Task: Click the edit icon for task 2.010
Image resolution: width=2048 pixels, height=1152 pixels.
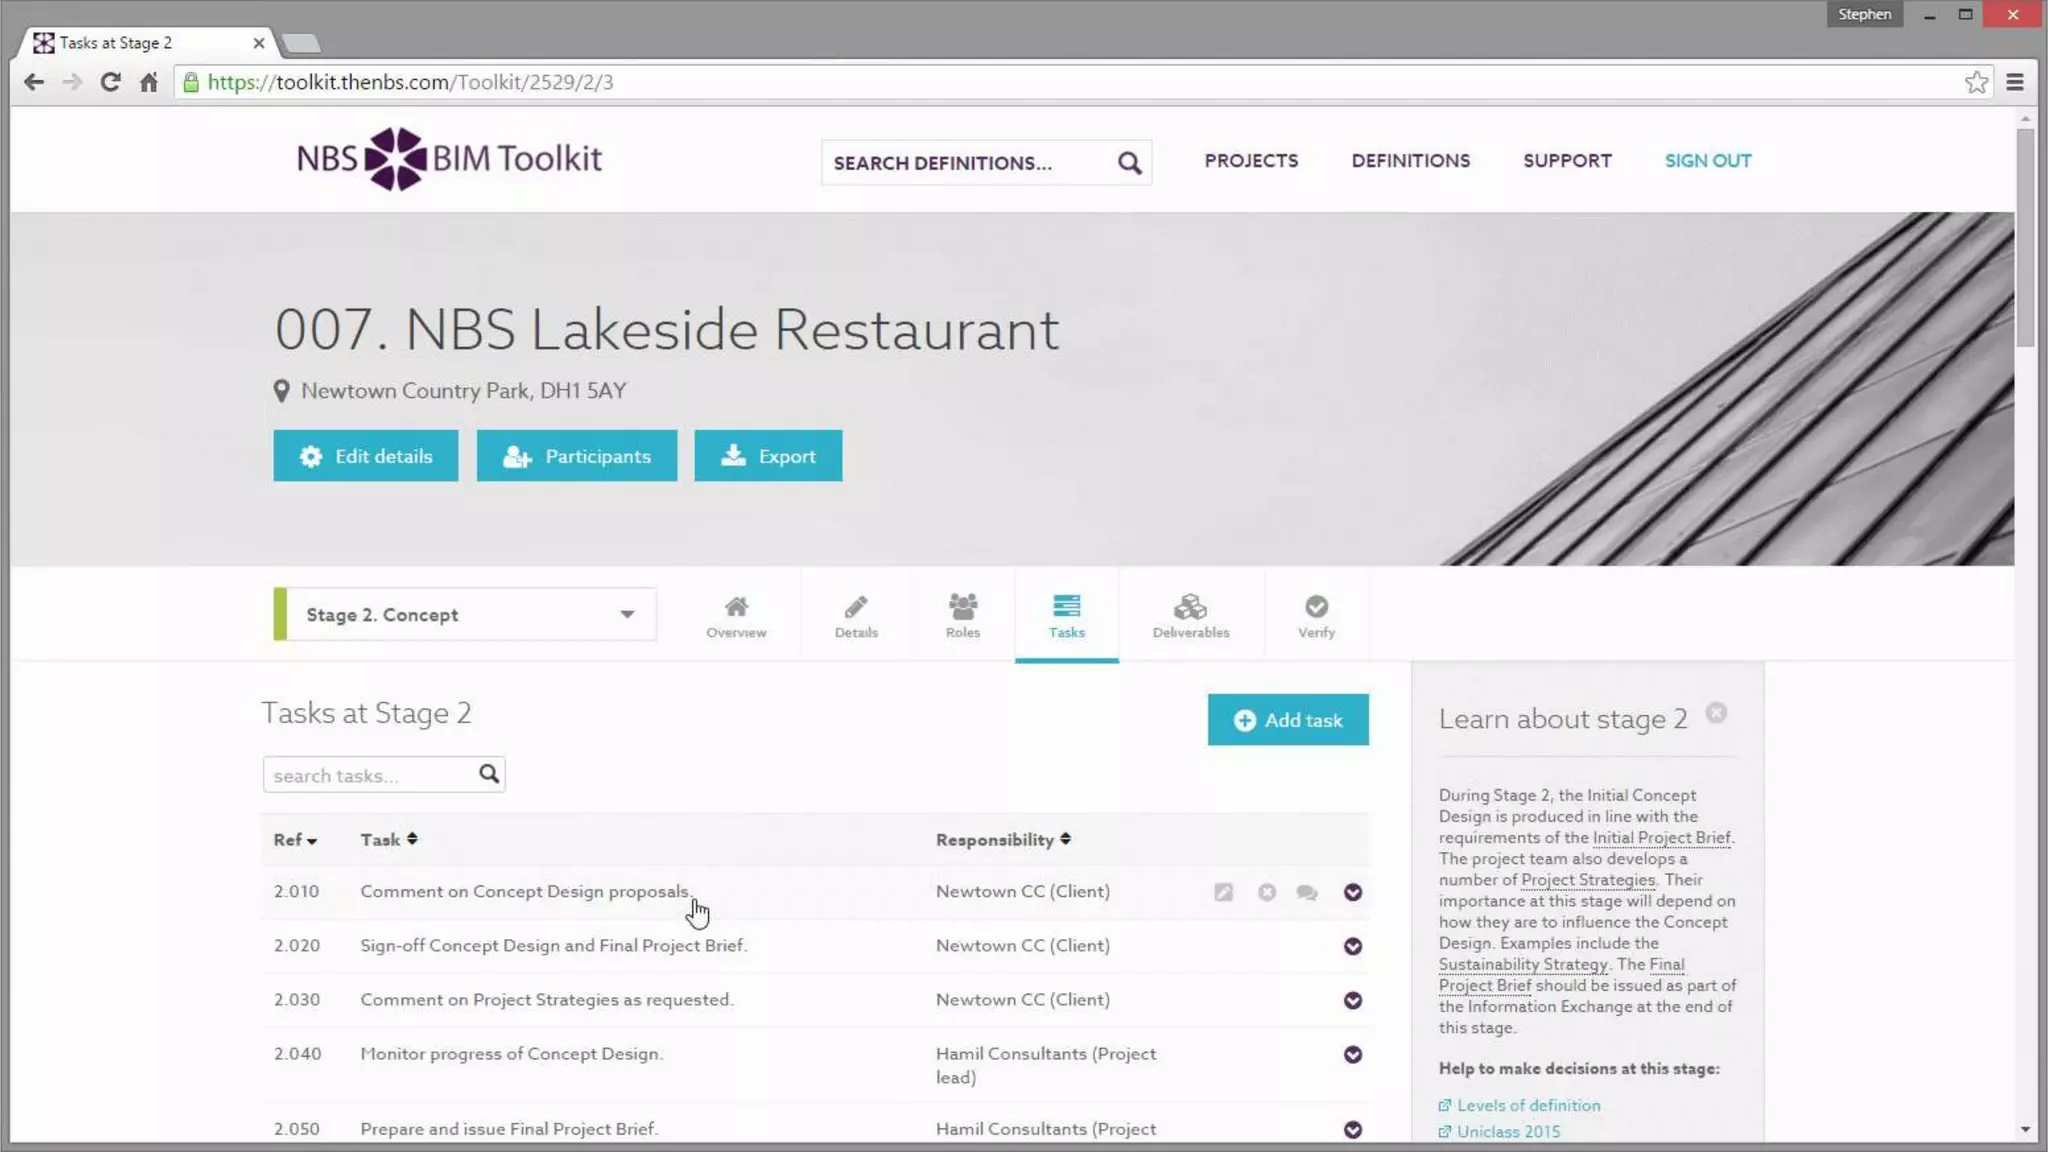Action: [1223, 892]
